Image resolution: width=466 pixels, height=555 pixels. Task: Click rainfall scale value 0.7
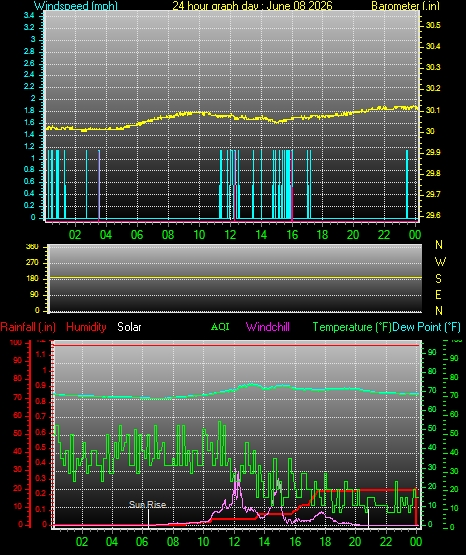(x=41, y=416)
